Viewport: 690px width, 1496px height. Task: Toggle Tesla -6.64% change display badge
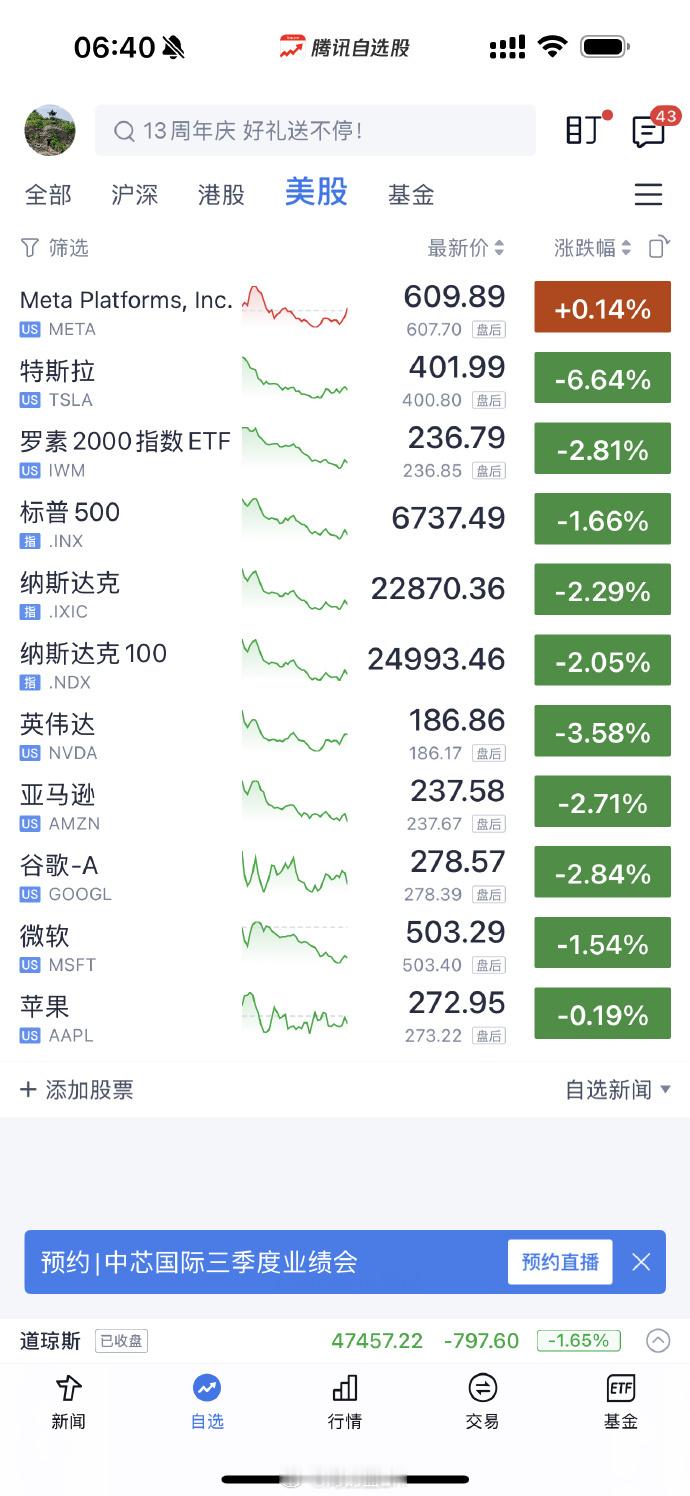[602, 379]
